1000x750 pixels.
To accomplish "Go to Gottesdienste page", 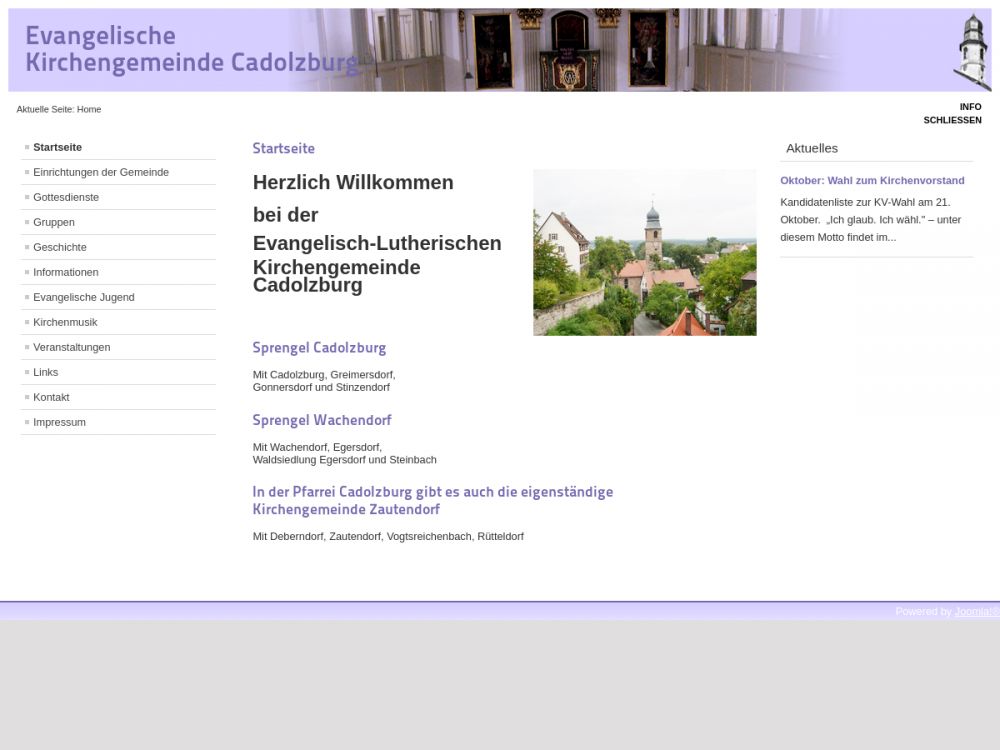I will 66,197.
